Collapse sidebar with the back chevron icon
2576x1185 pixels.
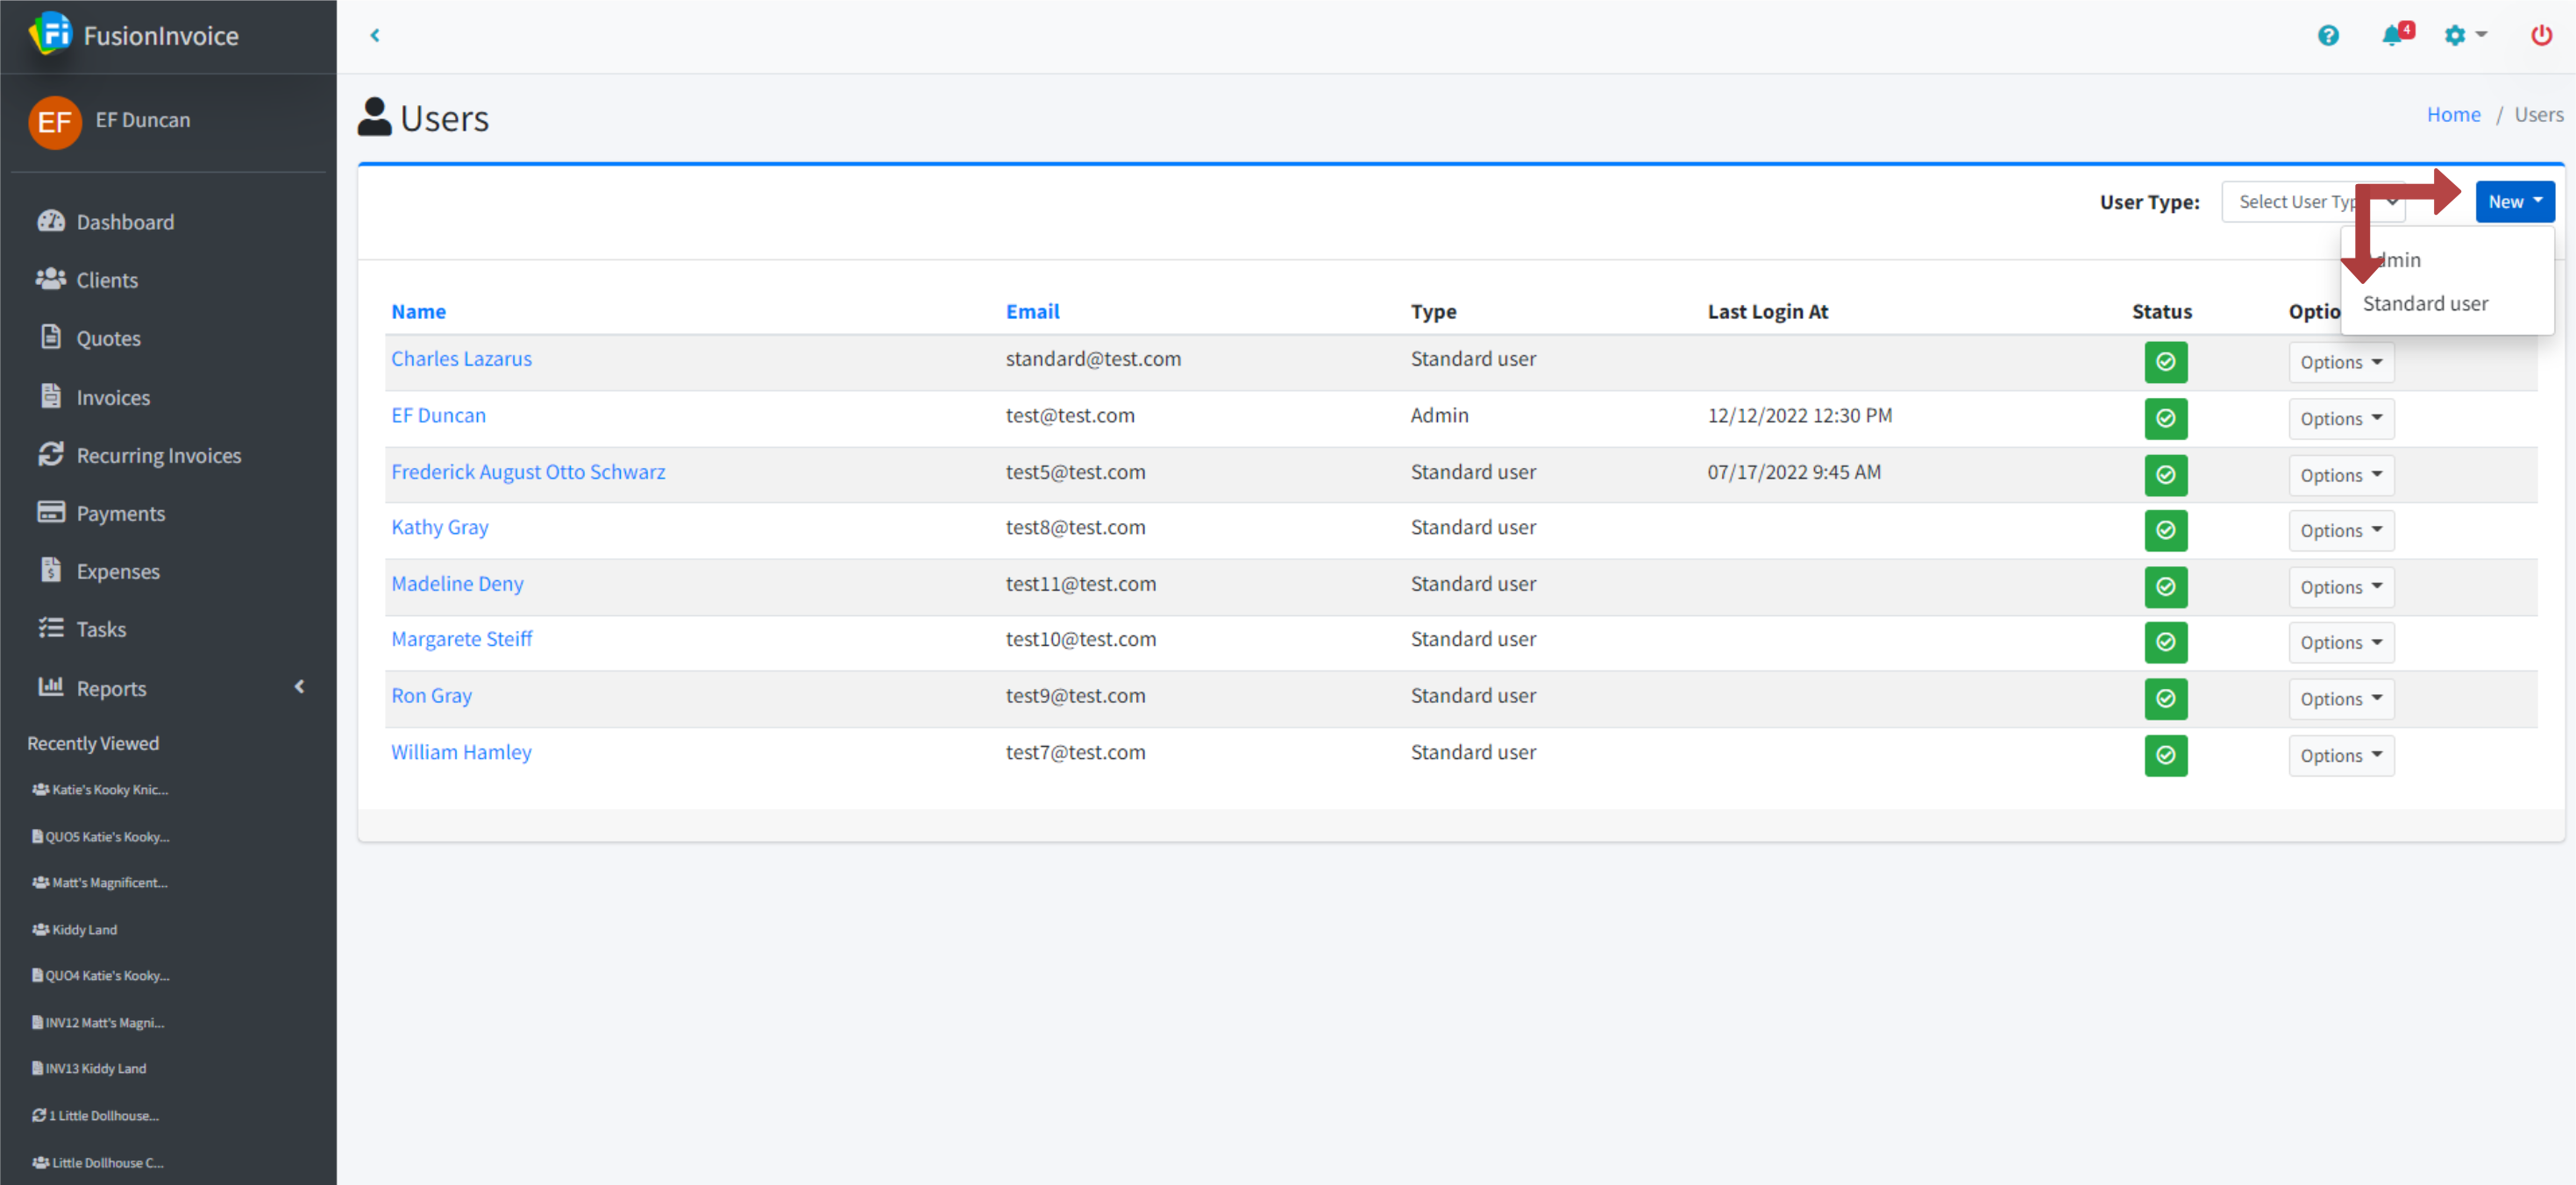click(x=375, y=36)
